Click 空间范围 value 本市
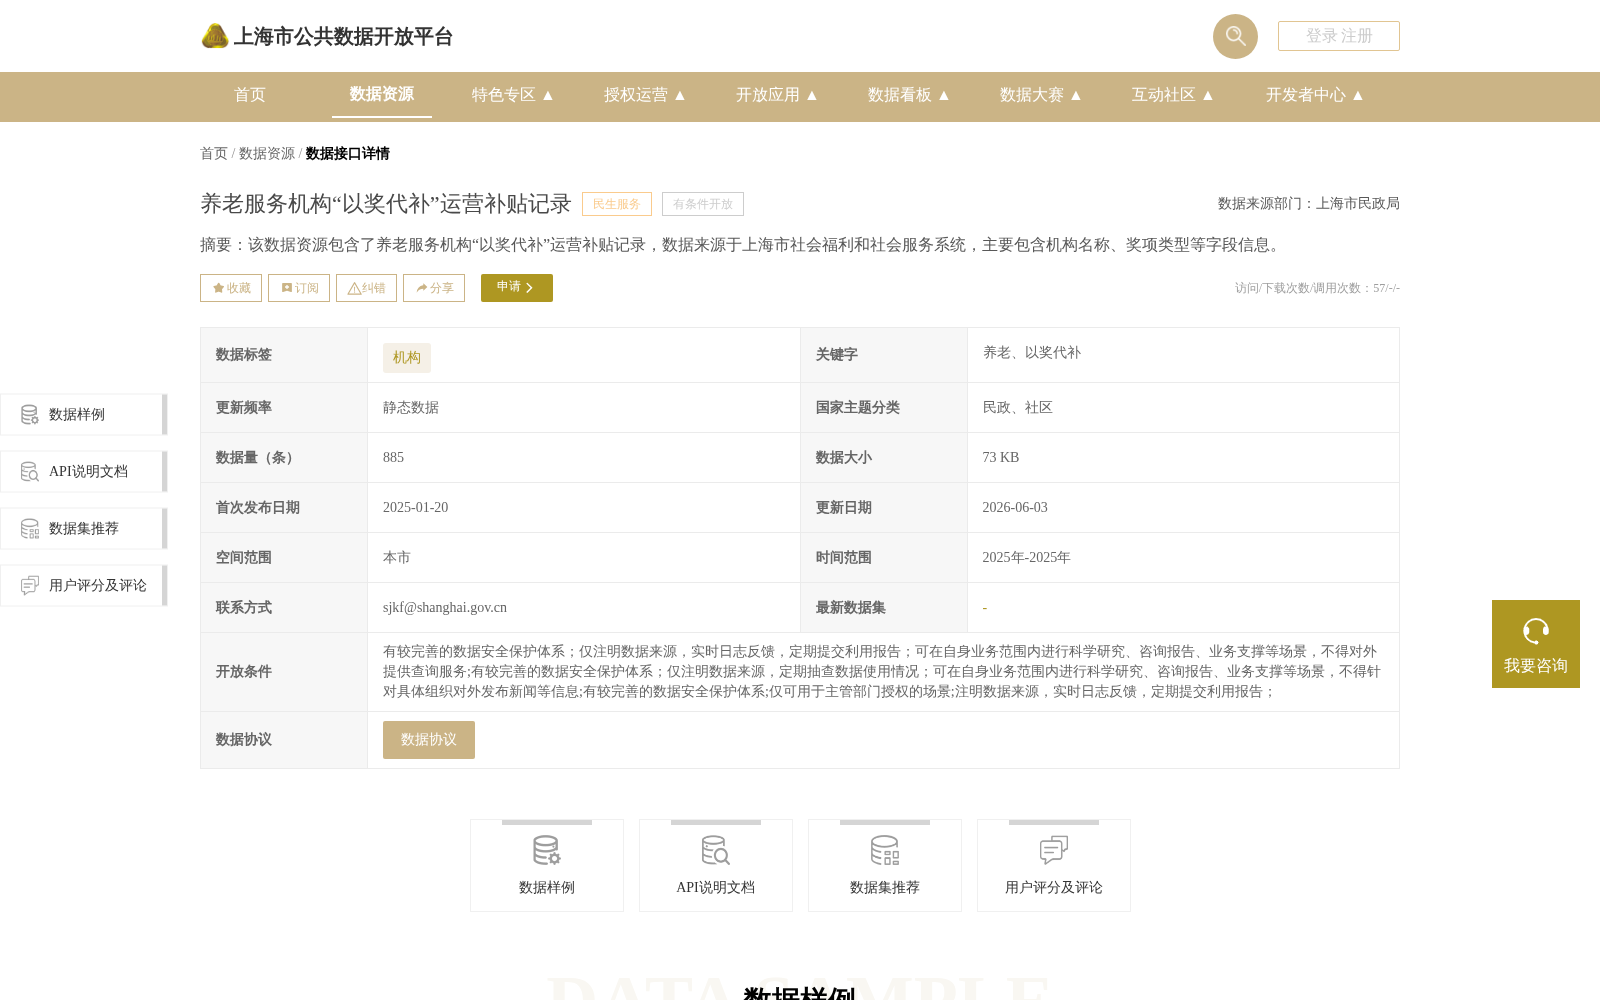 coord(397,558)
